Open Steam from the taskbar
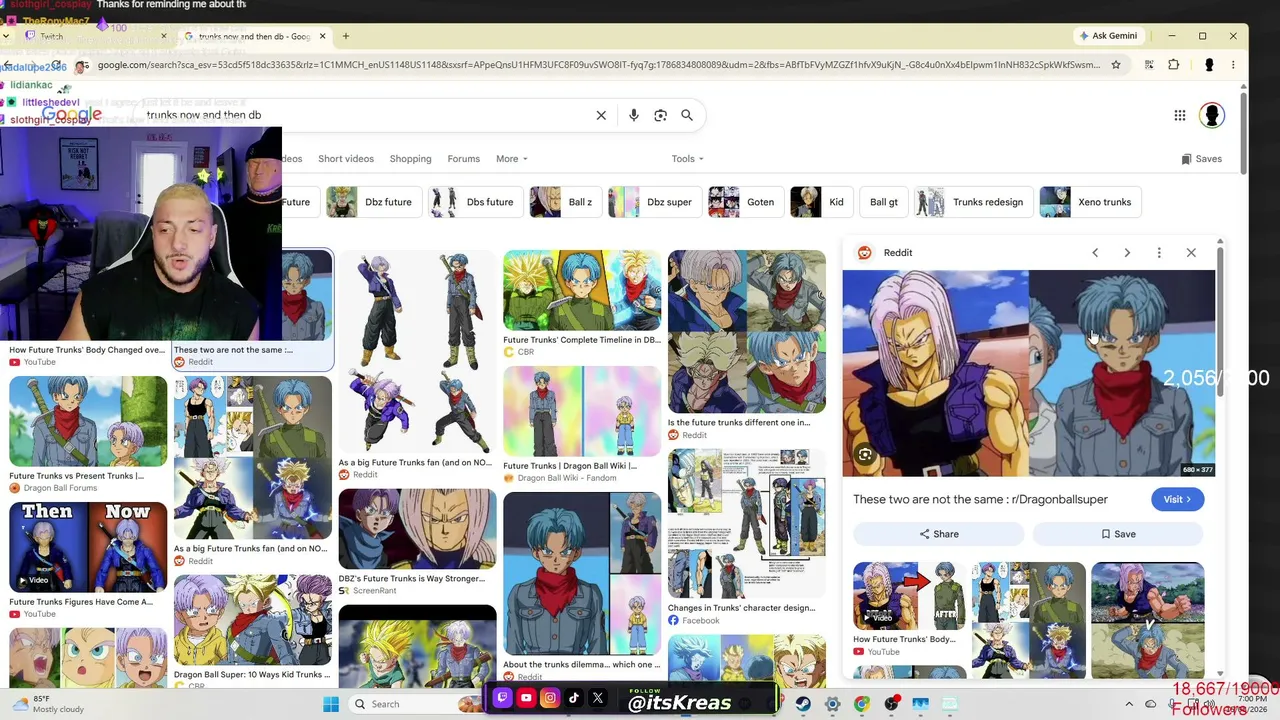The image size is (1280, 720). pos(803,704)
